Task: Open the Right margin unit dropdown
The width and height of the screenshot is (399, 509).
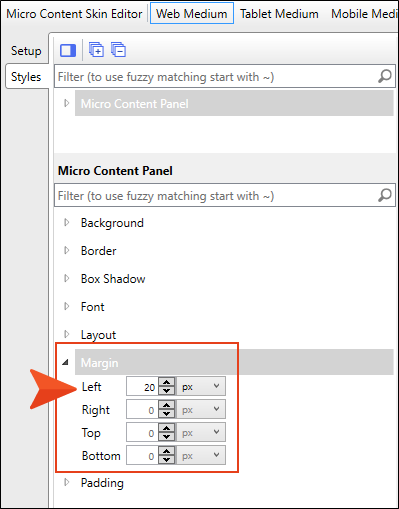Action: [201, 409]
